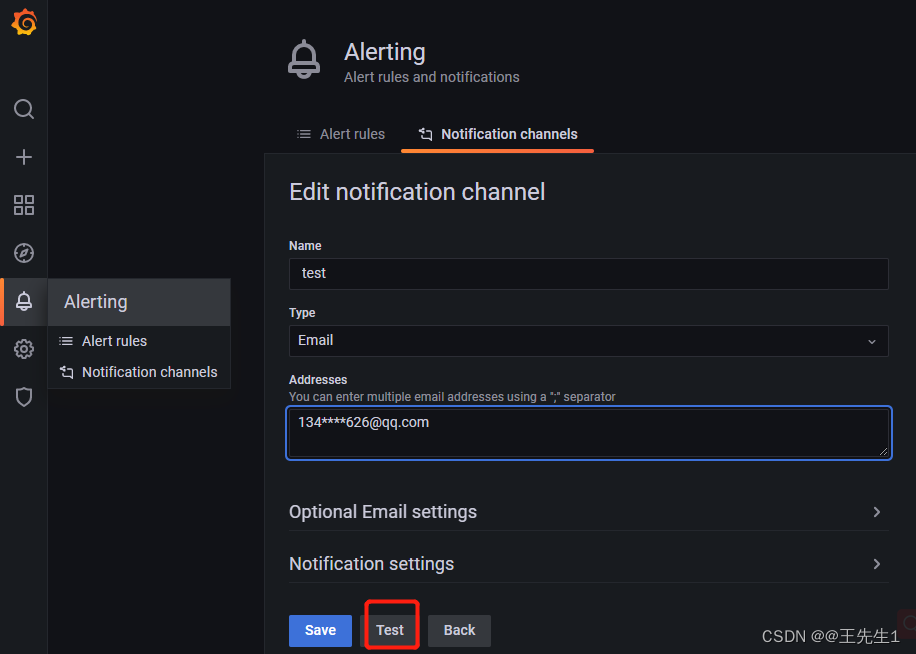Click the Grafana logo icon
Screen dimensions: 916x654
click(23, 22)
